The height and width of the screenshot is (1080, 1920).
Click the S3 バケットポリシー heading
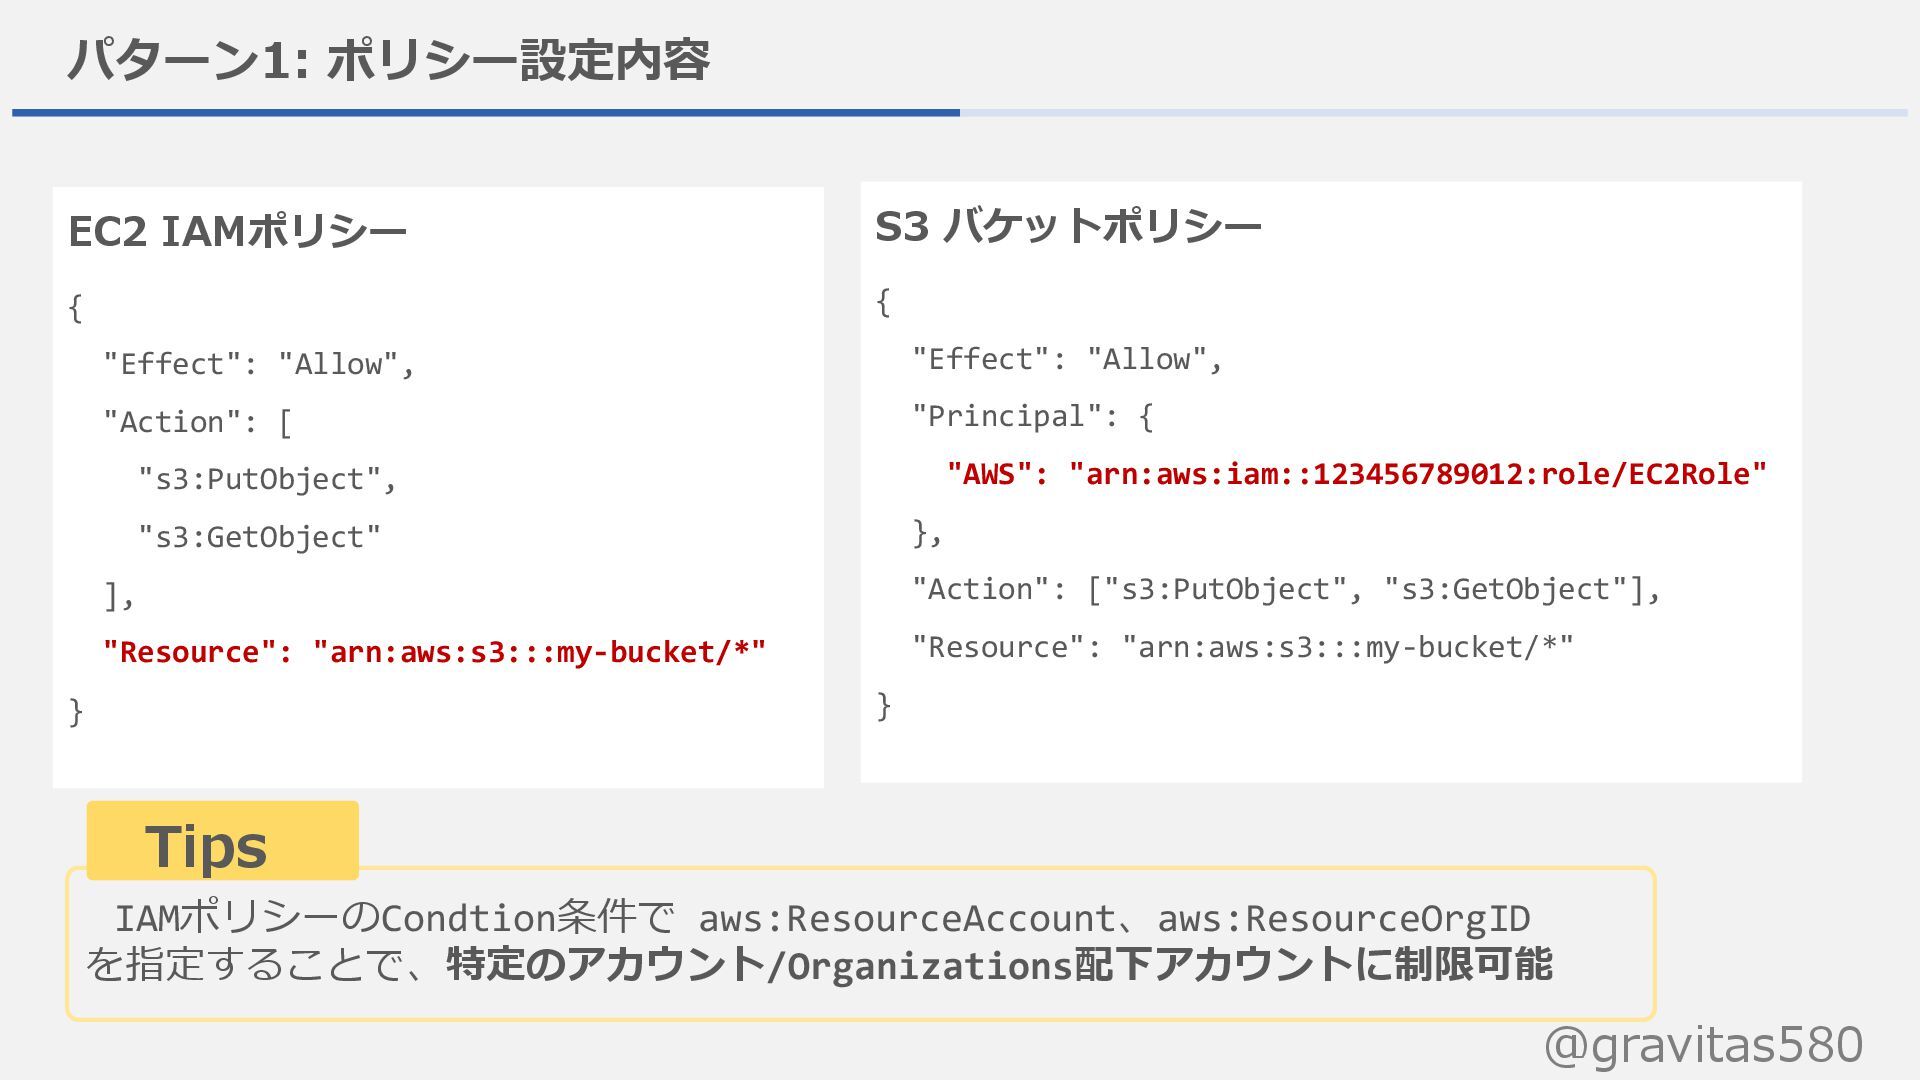coord(1067,227)
